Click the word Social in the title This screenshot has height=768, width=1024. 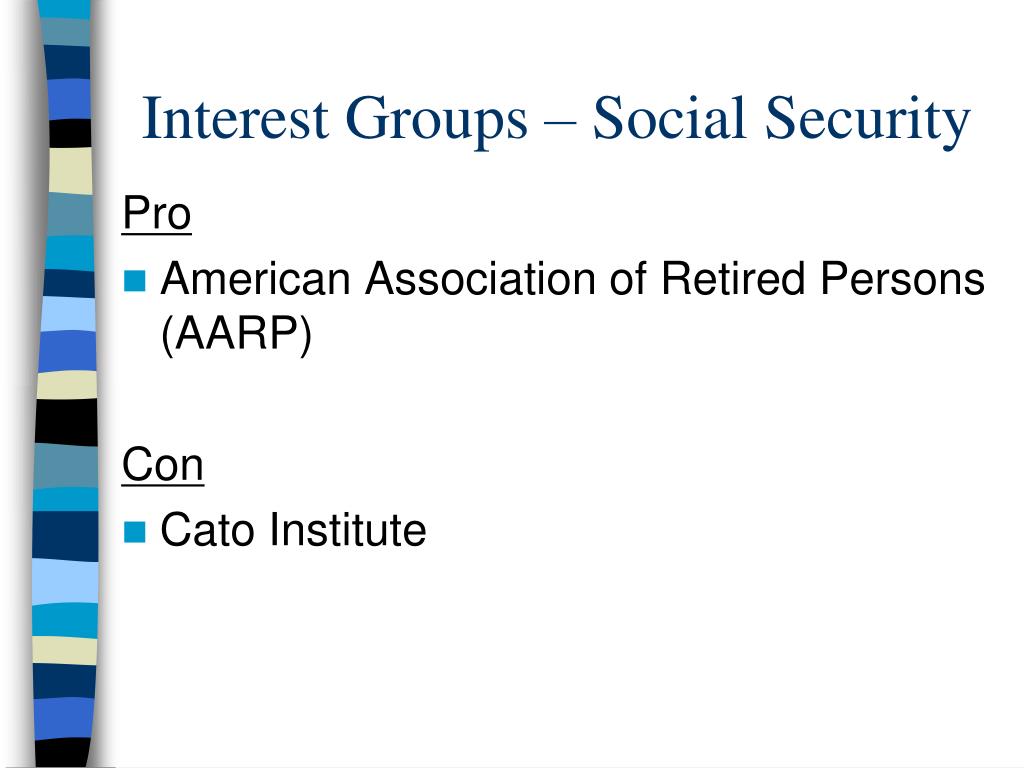coord(669,118)
